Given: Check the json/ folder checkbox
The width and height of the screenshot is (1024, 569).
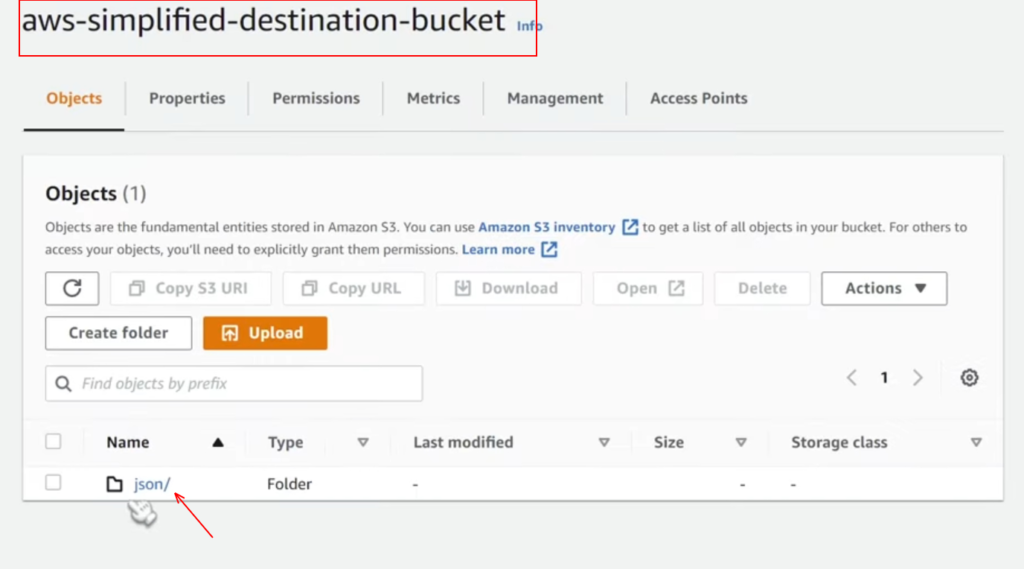Looking at the screenshot, I should (x=54, y=483).
